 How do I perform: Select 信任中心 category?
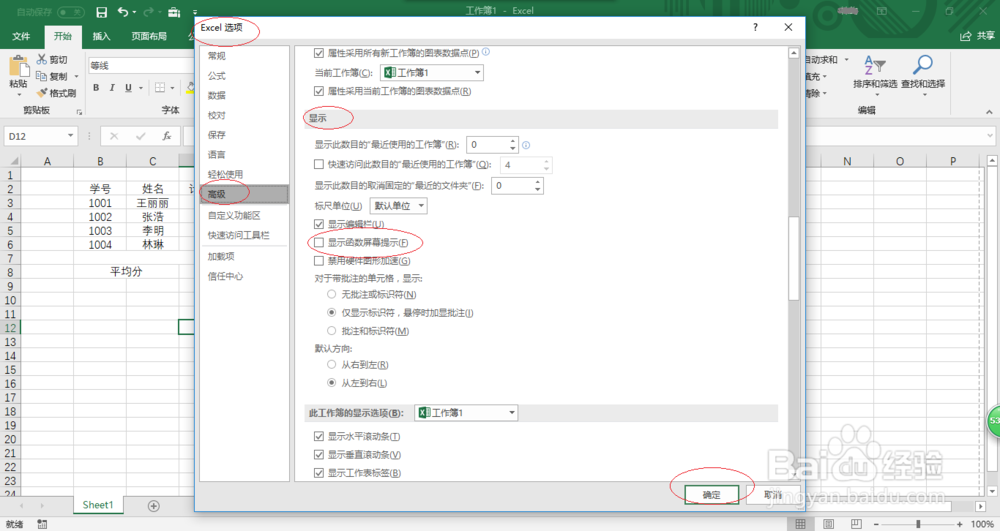point(244,276)
